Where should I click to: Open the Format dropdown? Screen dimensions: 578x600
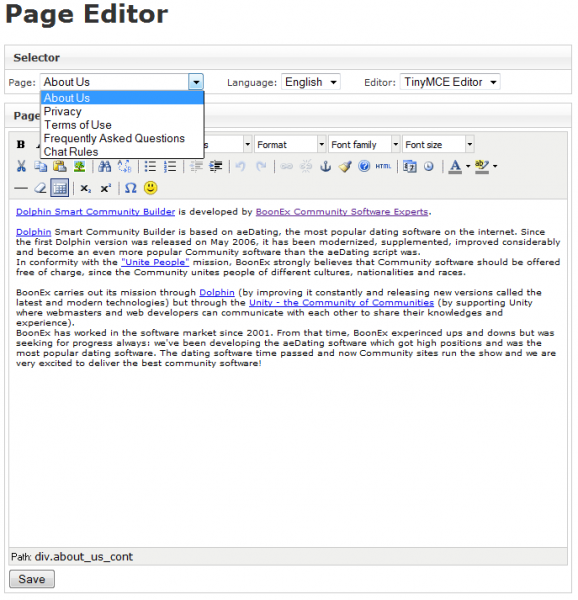(x=290, y=145)
